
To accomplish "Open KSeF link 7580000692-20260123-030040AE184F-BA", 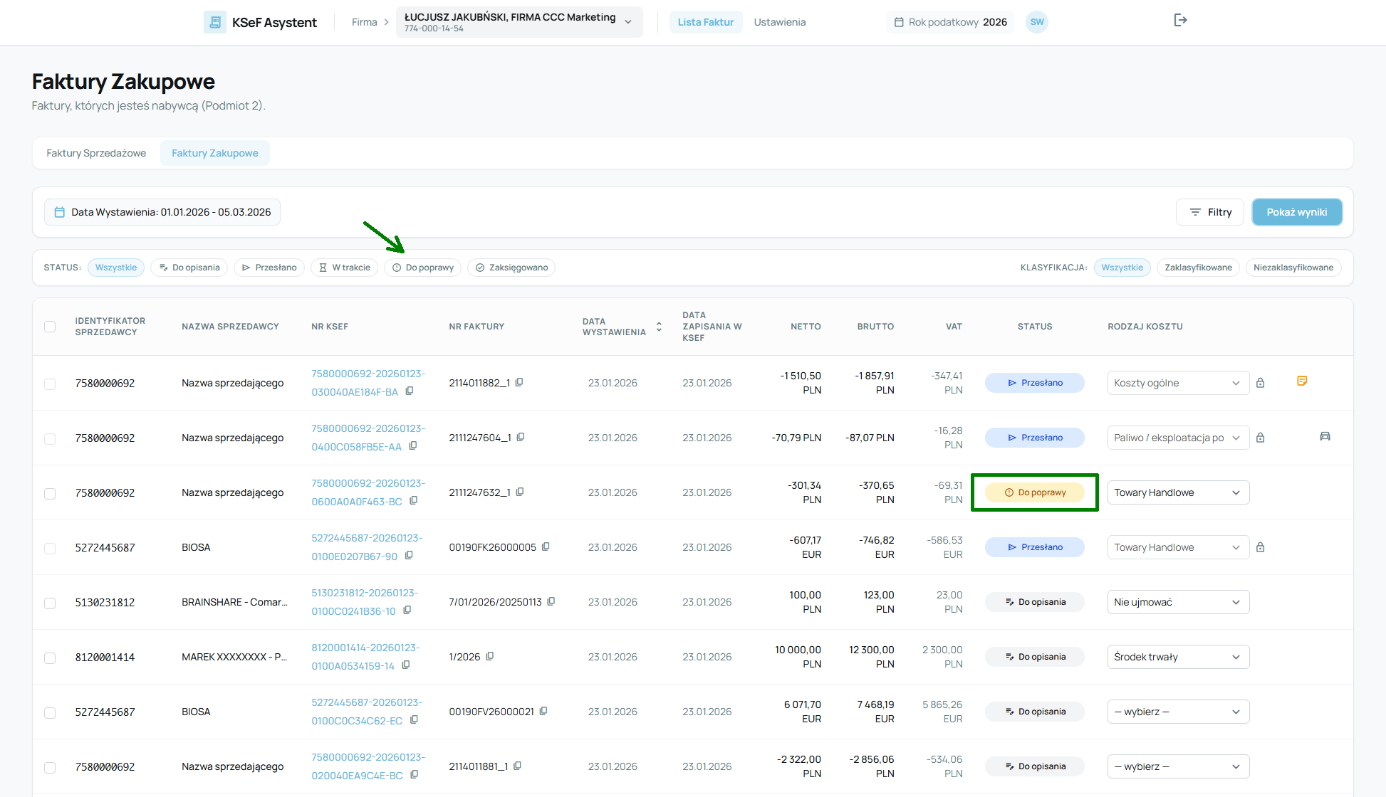I will (x=367, y=383).
